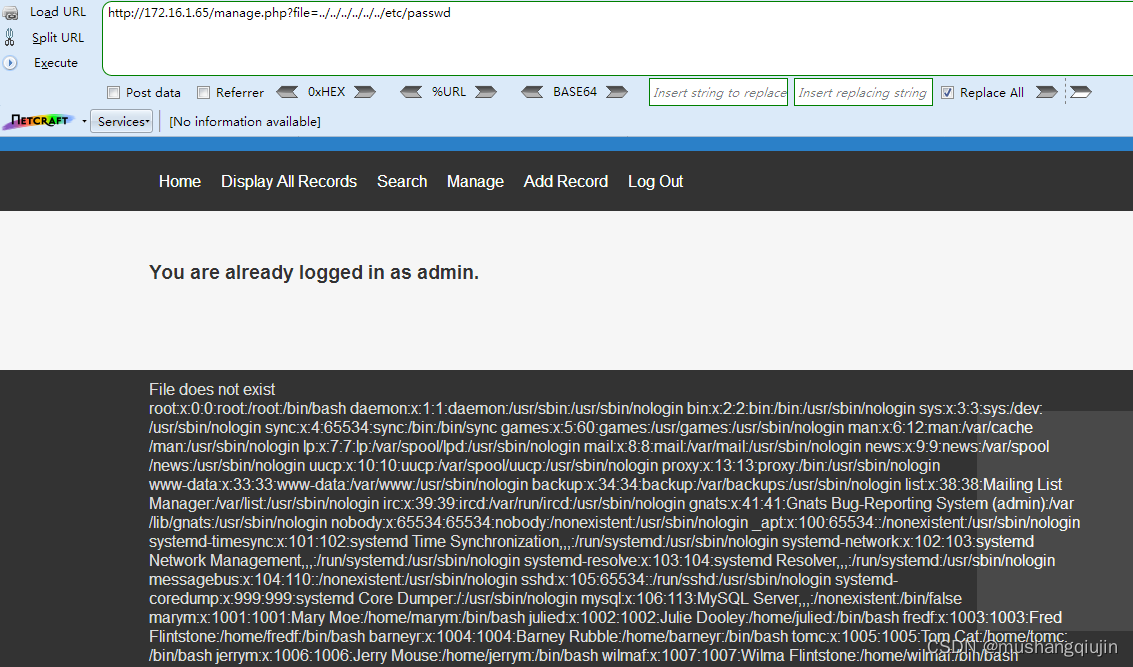
Task: Click the File does not exist text
Action: click(212, 390)
